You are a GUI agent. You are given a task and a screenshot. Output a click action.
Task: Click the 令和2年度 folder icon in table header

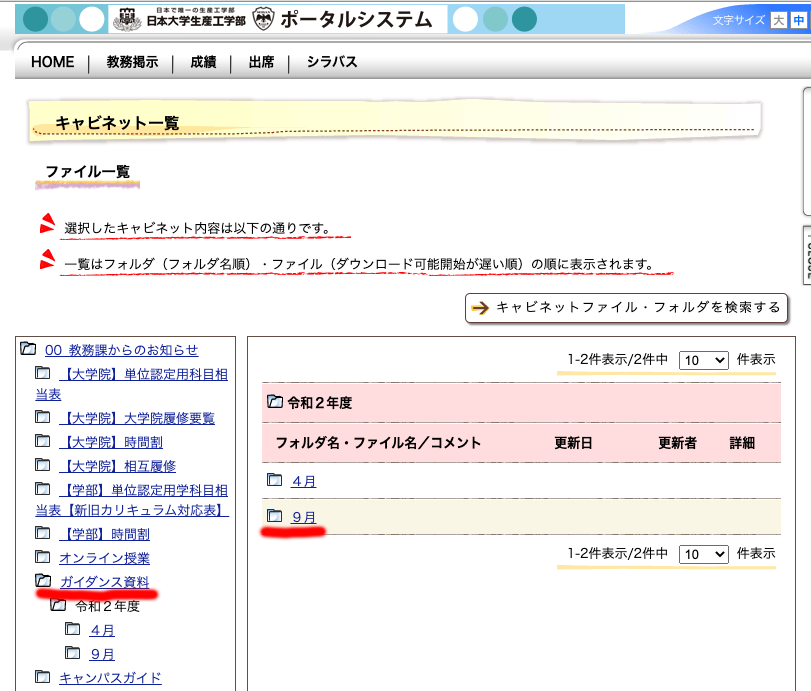pos(274,403)
